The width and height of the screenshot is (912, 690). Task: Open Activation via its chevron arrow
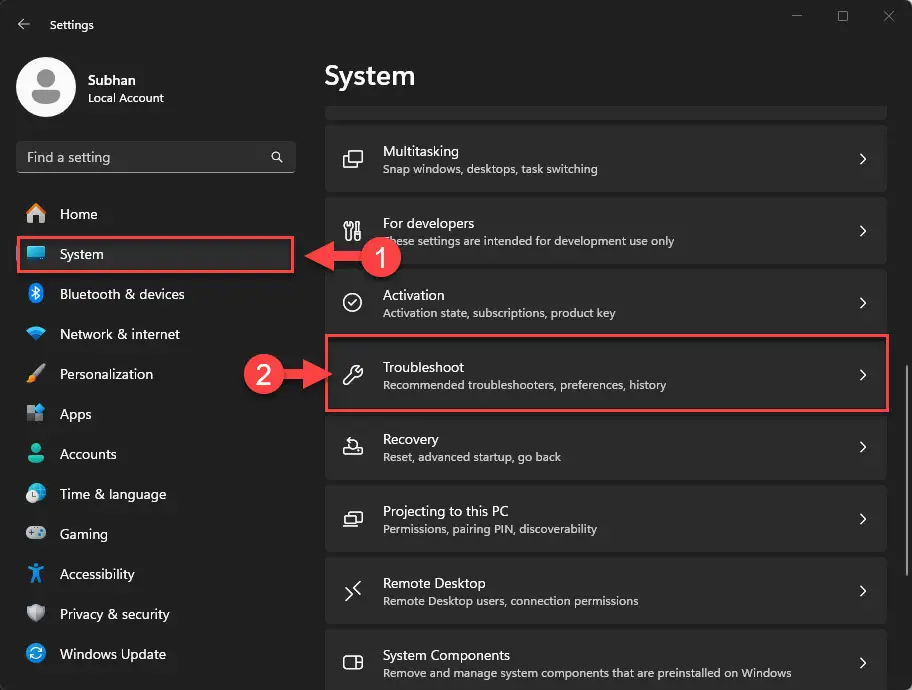863,303
